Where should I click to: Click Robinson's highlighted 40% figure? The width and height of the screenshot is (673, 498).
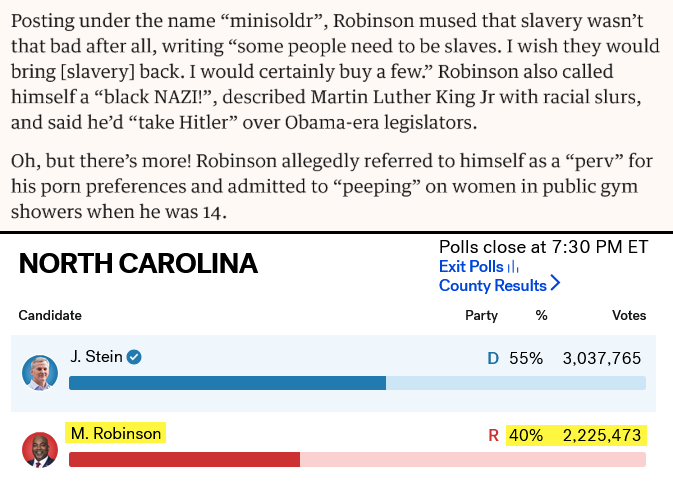[525, 435]
